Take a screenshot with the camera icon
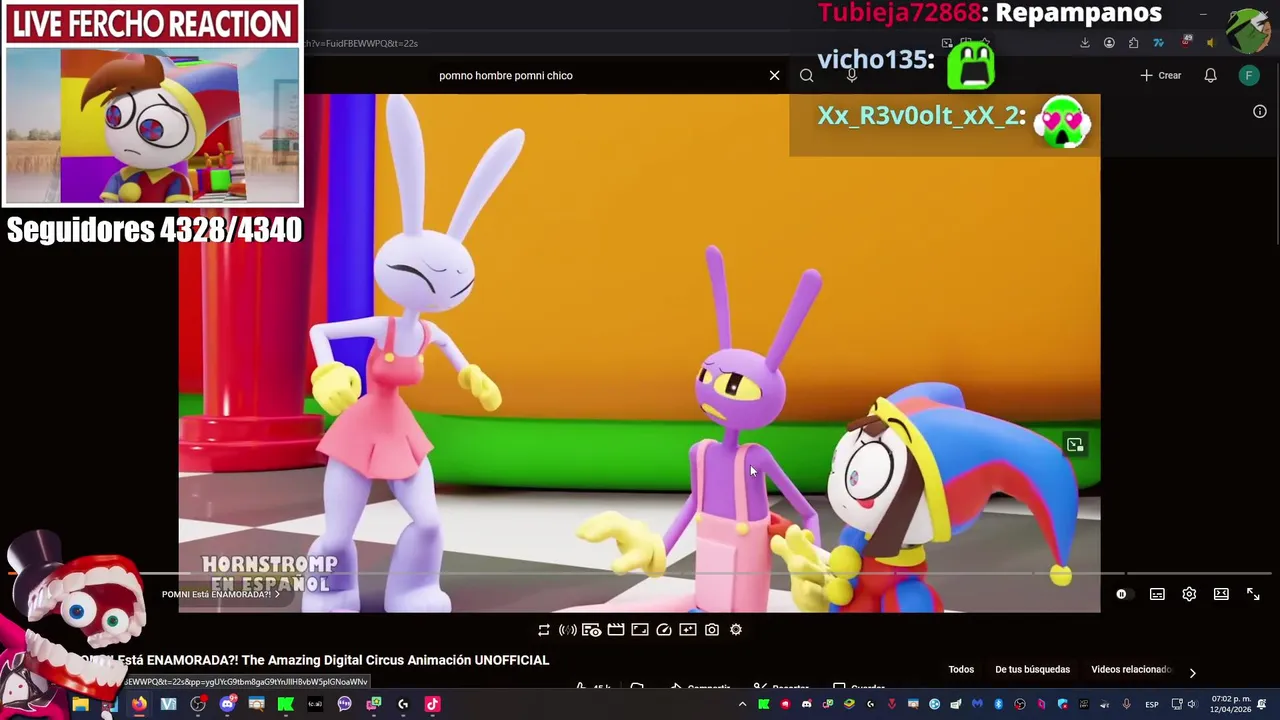The height and width of the screenshot is (720, 1280). (x=712, y=630)
